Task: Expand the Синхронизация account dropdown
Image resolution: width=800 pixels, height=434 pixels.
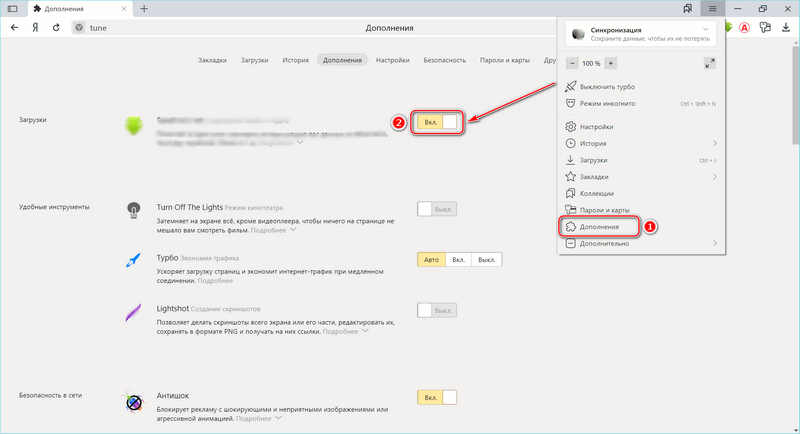Action: [706, 30]
